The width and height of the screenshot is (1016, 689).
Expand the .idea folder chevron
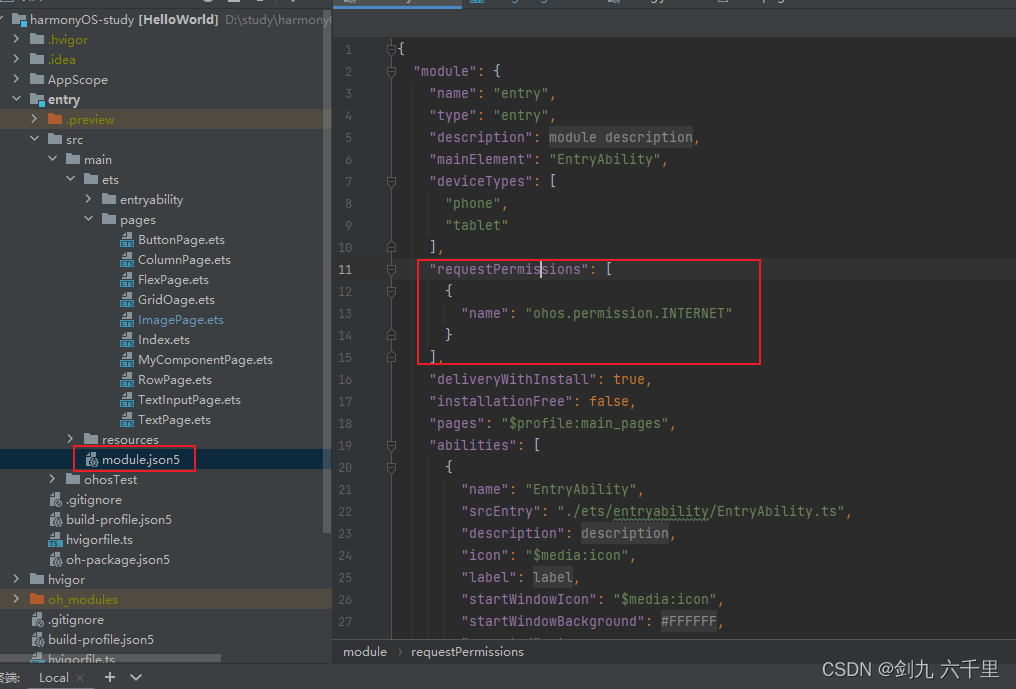(16, 60)
